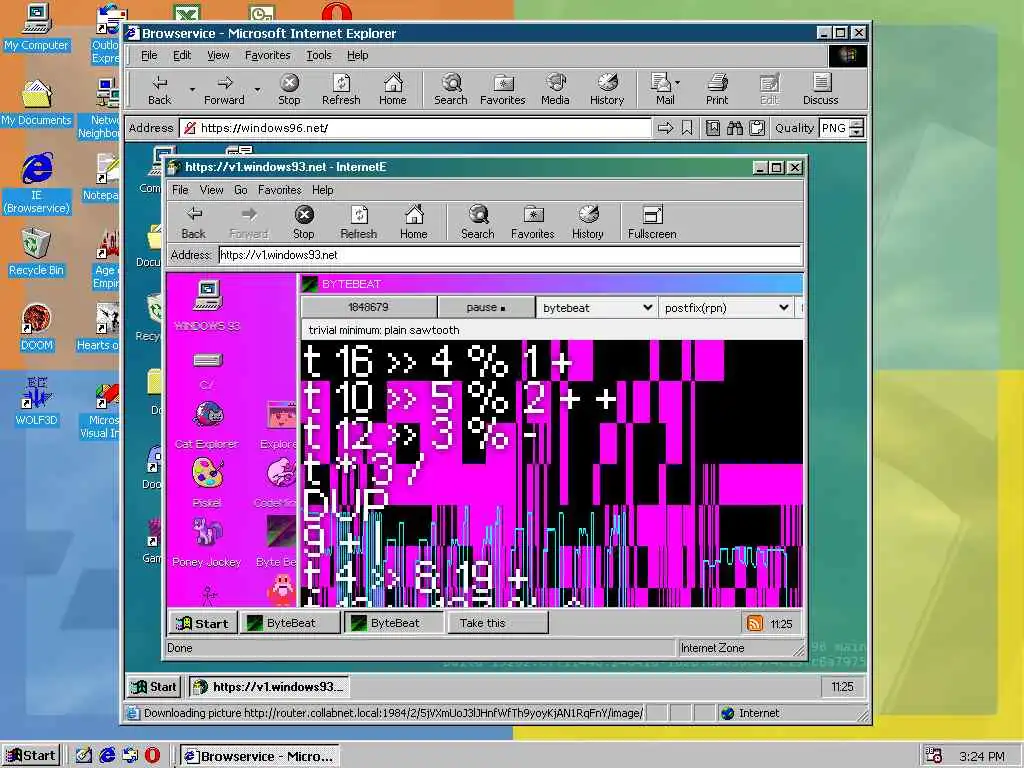Click inner address field v1.windows93.net
The image size is (1024, 768).
(x=510, y=255)
